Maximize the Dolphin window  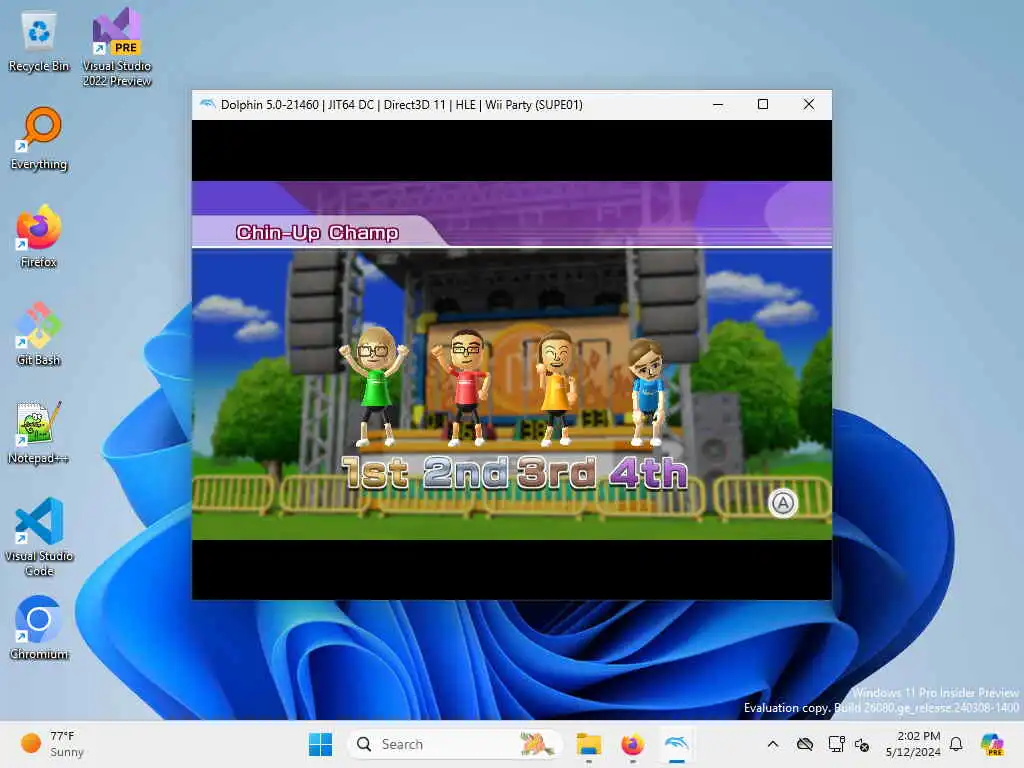pyautogui.click(x=763, y=104)
